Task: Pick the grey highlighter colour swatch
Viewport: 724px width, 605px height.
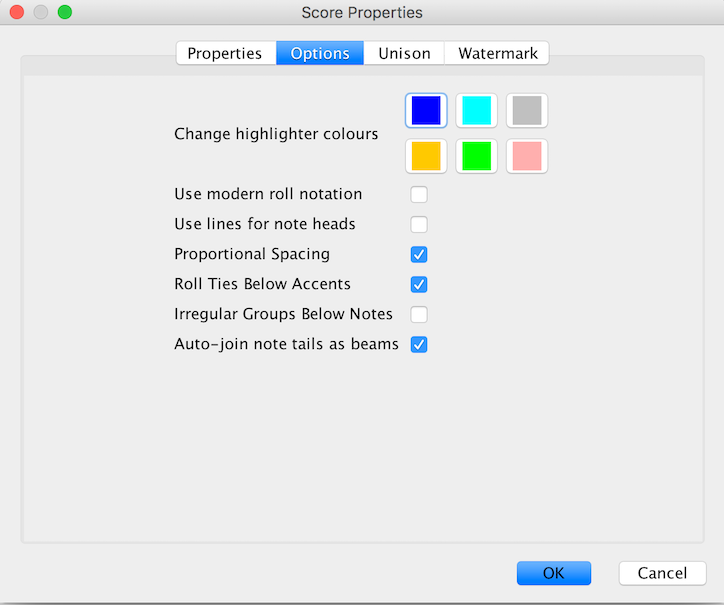Action: click(x=527, y=110)
